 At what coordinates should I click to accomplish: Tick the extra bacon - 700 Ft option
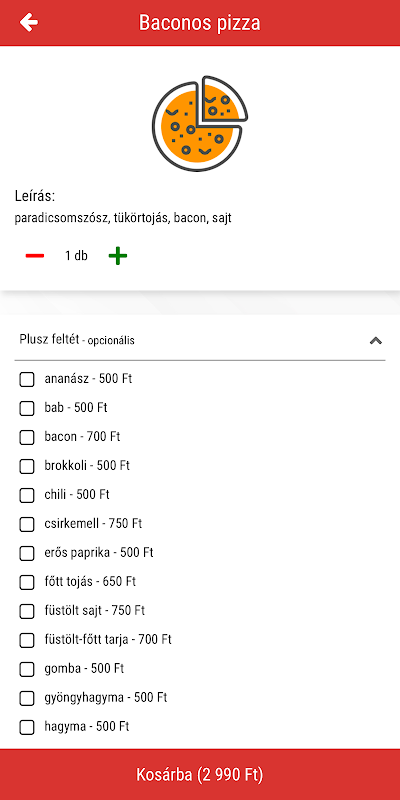tap(27, 437)
